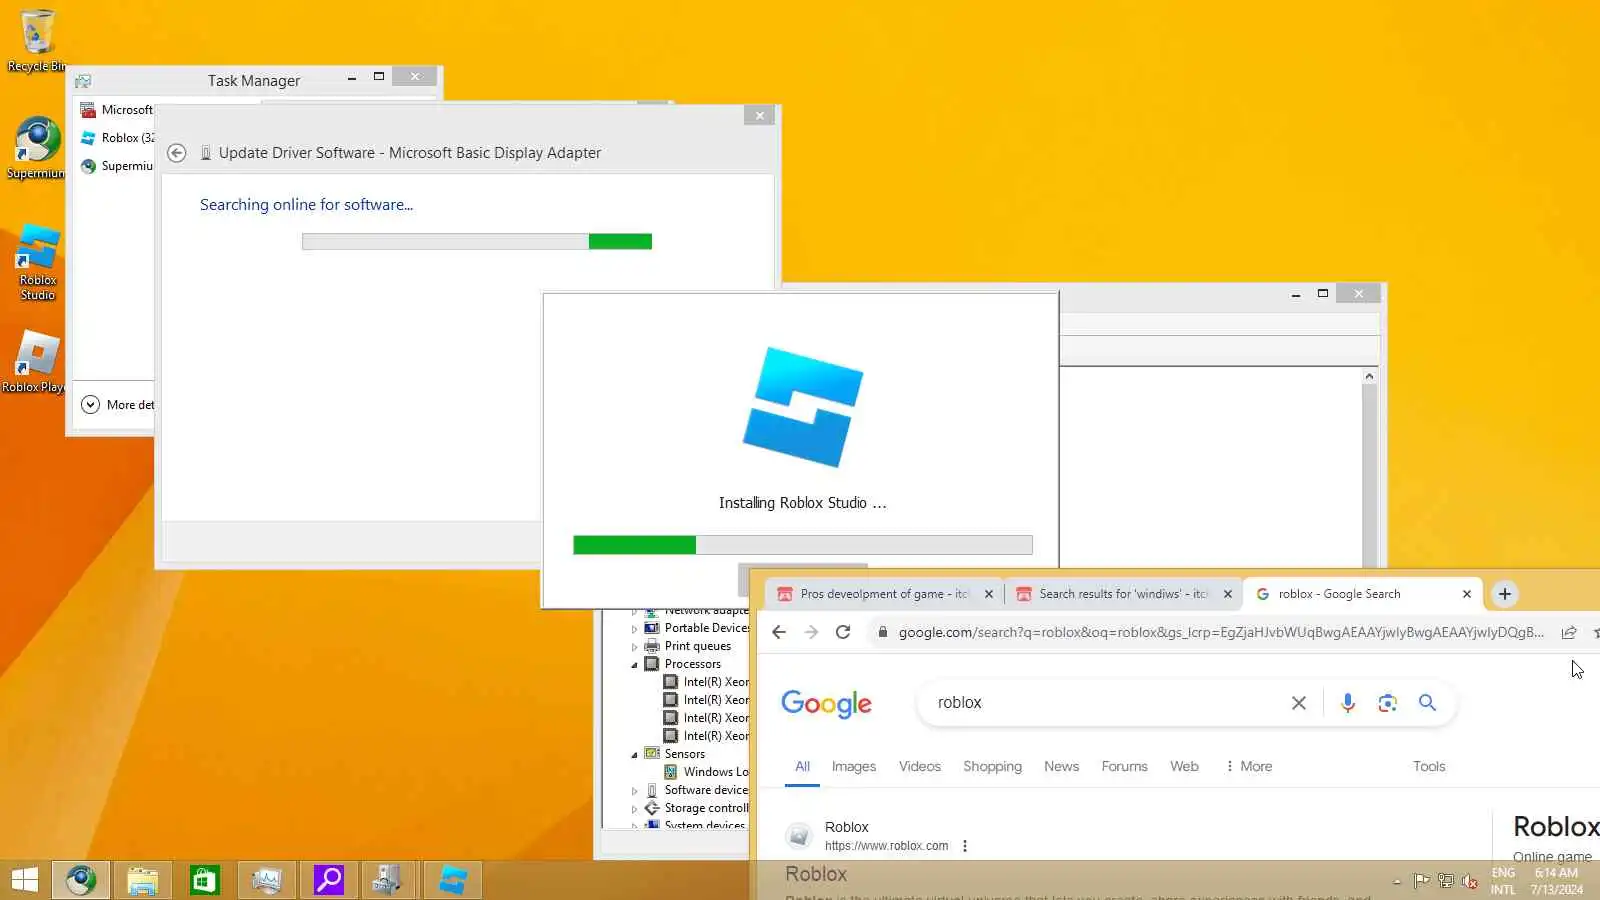Switch to Shopping results
1600x900 pixels.
coord(992,767)
